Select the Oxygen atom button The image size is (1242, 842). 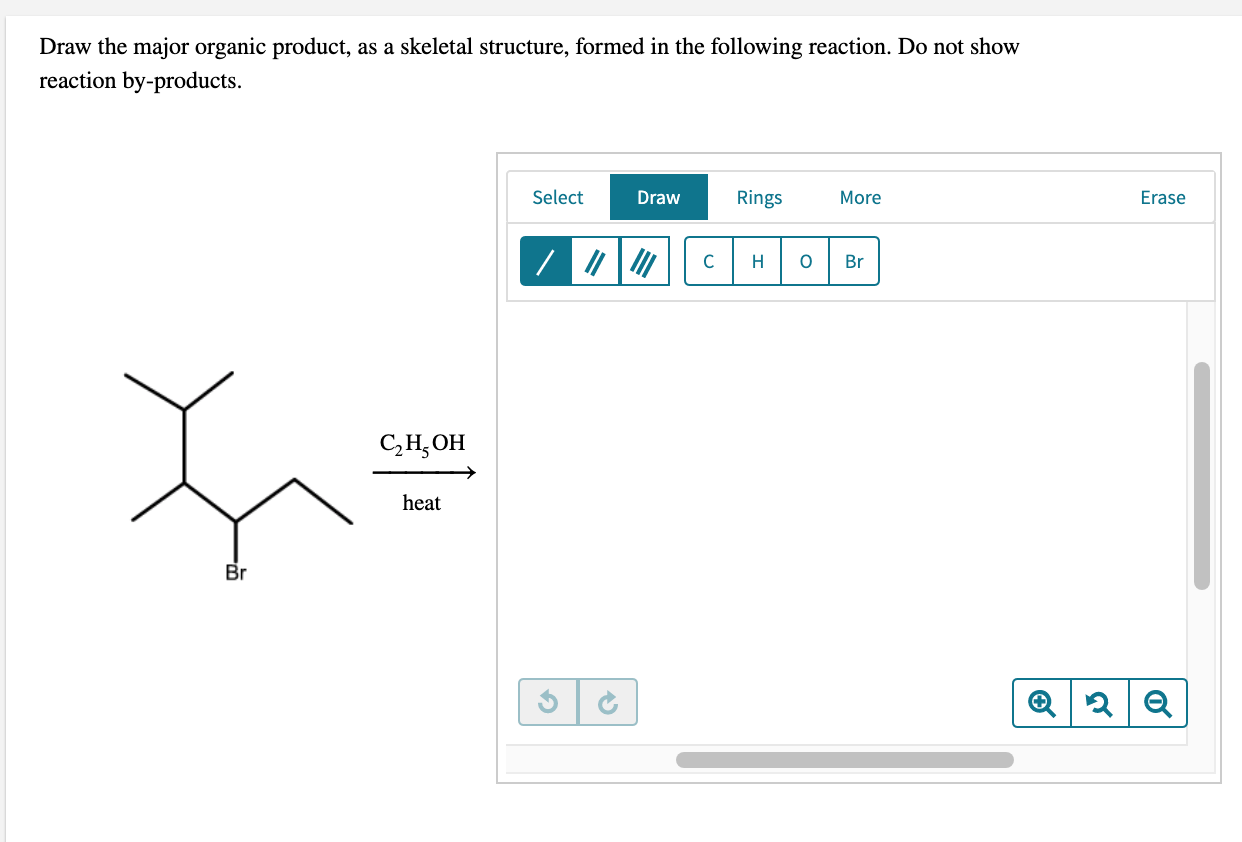[x=805, y=261]
